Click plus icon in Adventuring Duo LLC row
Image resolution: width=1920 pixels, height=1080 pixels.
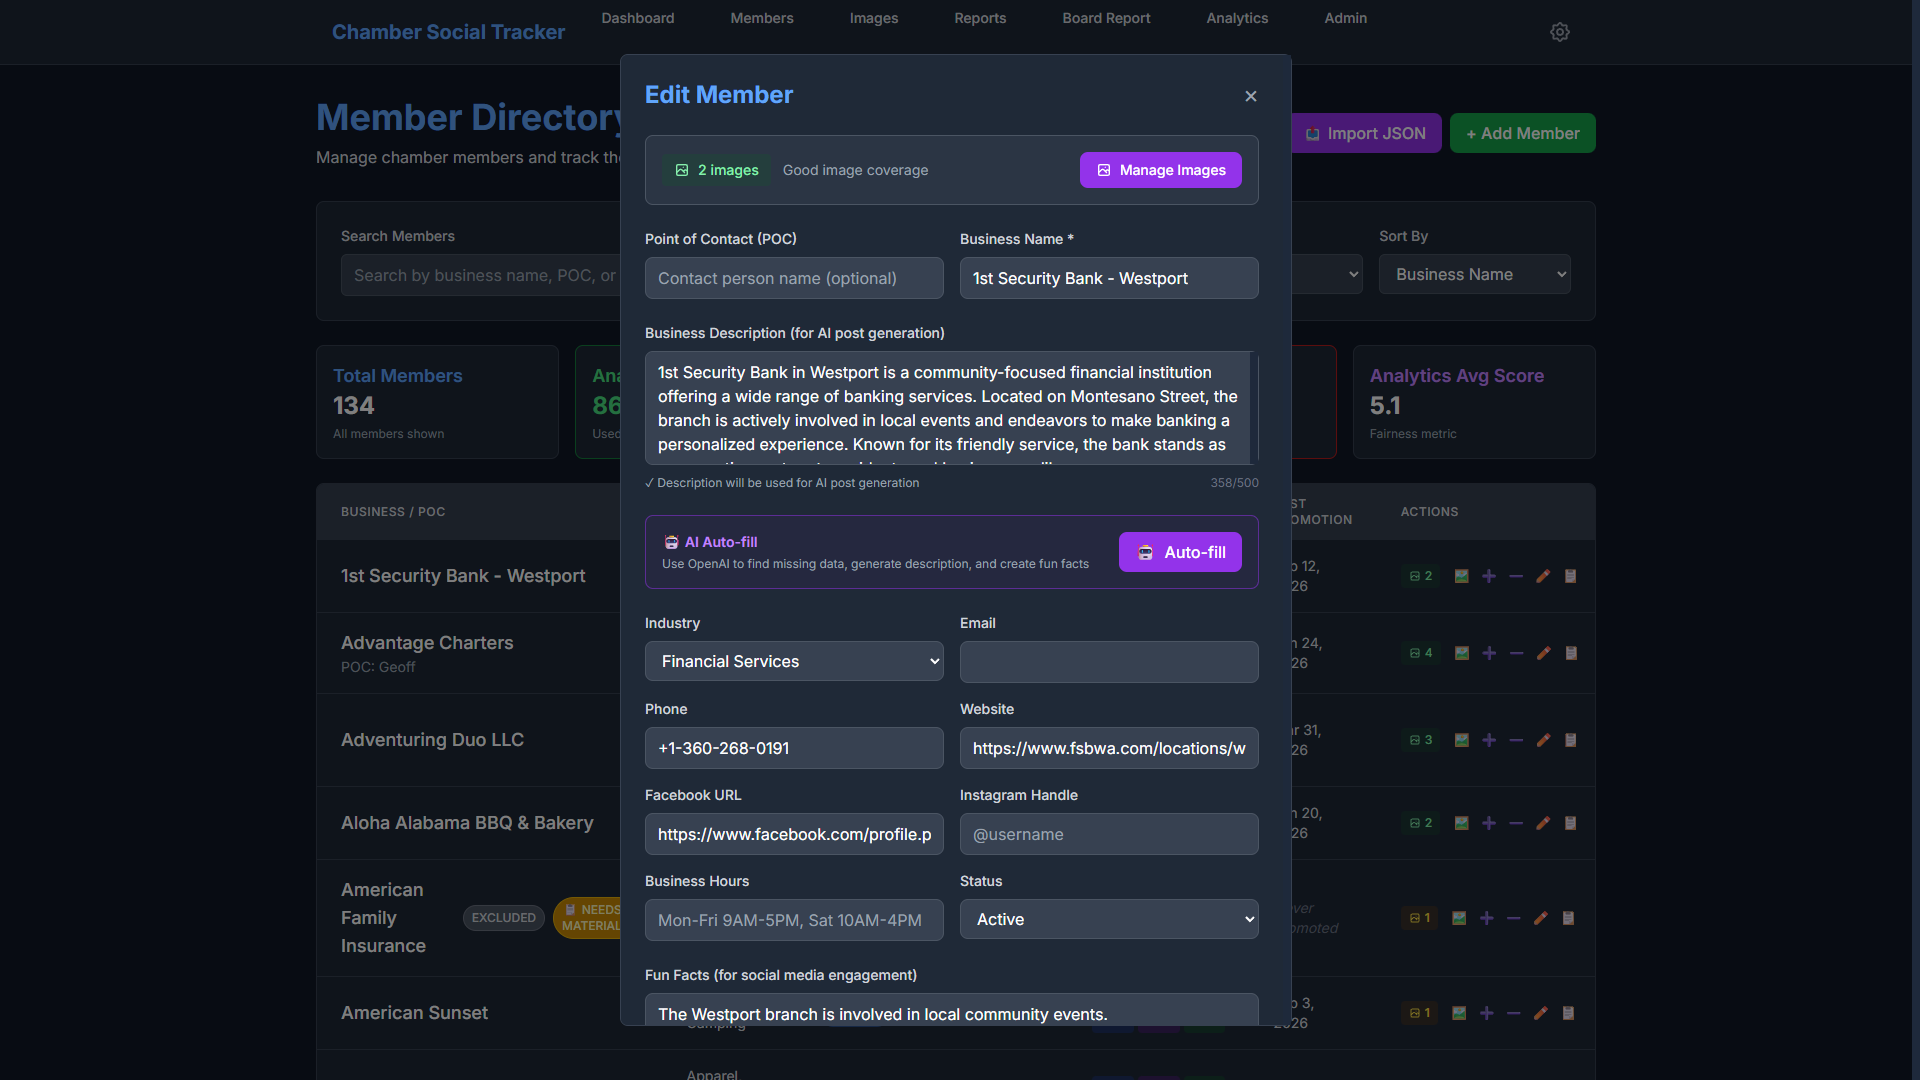point(1489,740)
